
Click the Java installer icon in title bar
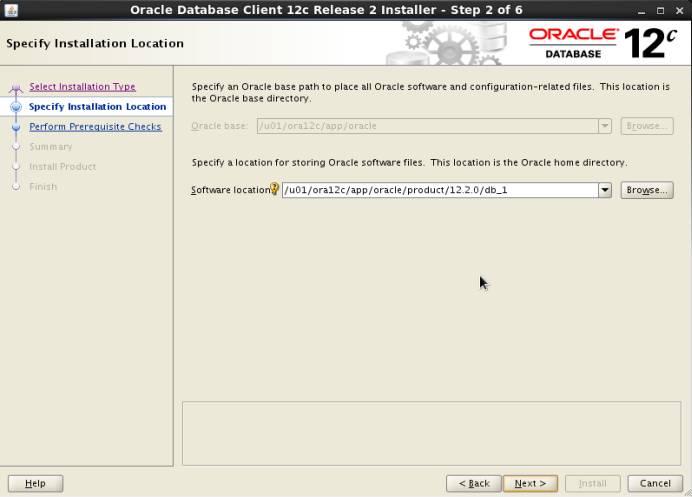point(11,10)
